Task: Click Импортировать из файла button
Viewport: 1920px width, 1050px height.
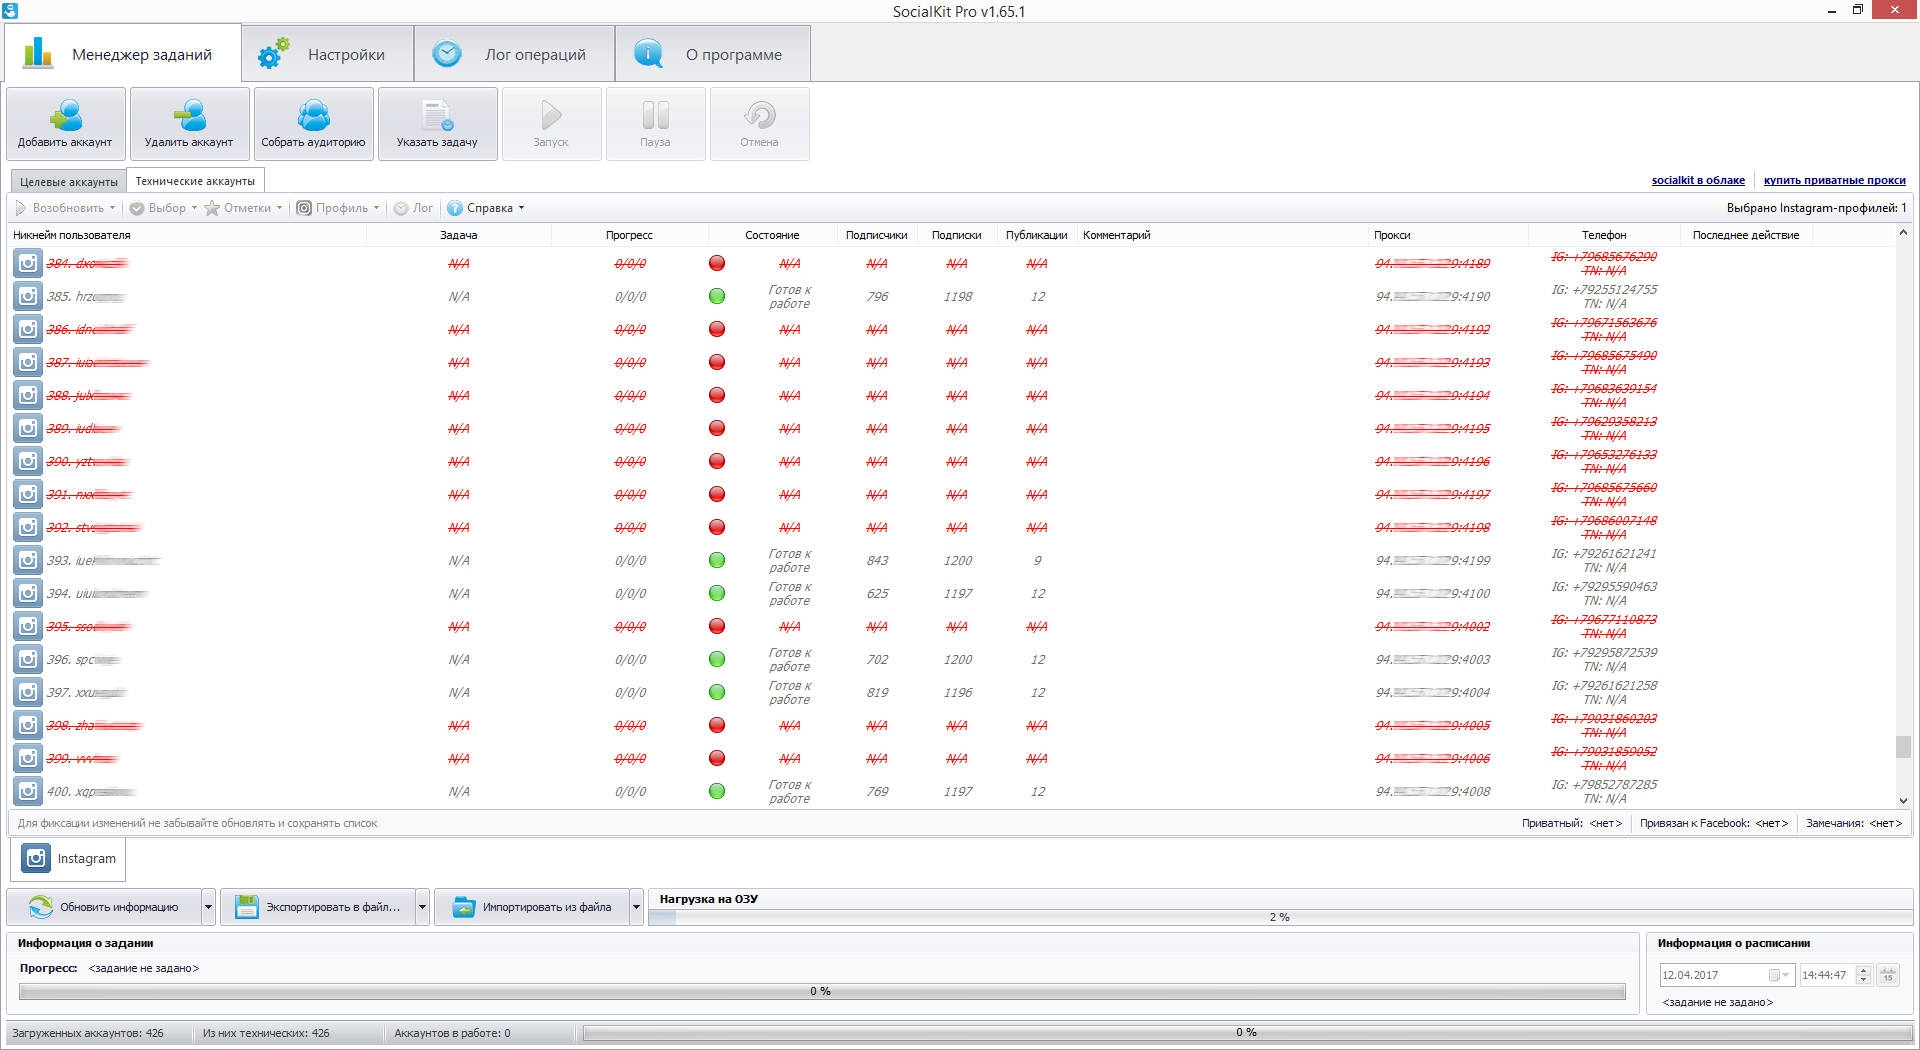Action: click(533, 907)
